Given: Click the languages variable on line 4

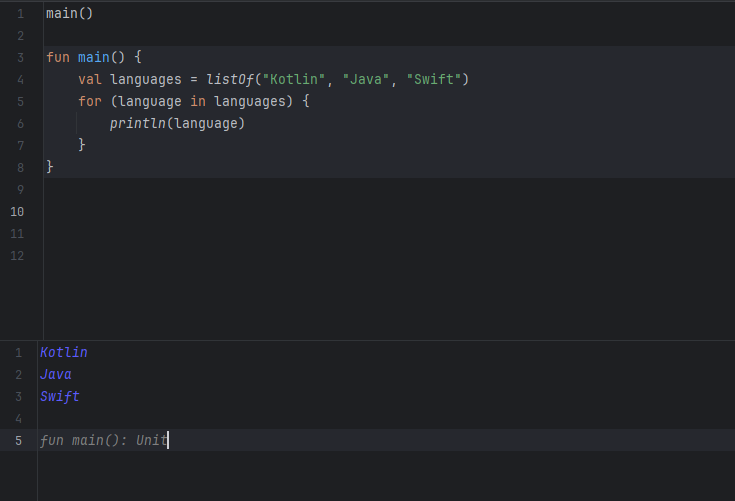Looking at the screenshot, I should [x=146, y=80].
